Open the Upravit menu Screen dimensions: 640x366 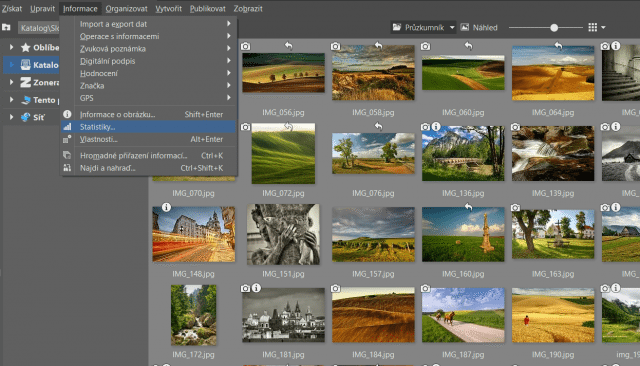coord(42,9)
